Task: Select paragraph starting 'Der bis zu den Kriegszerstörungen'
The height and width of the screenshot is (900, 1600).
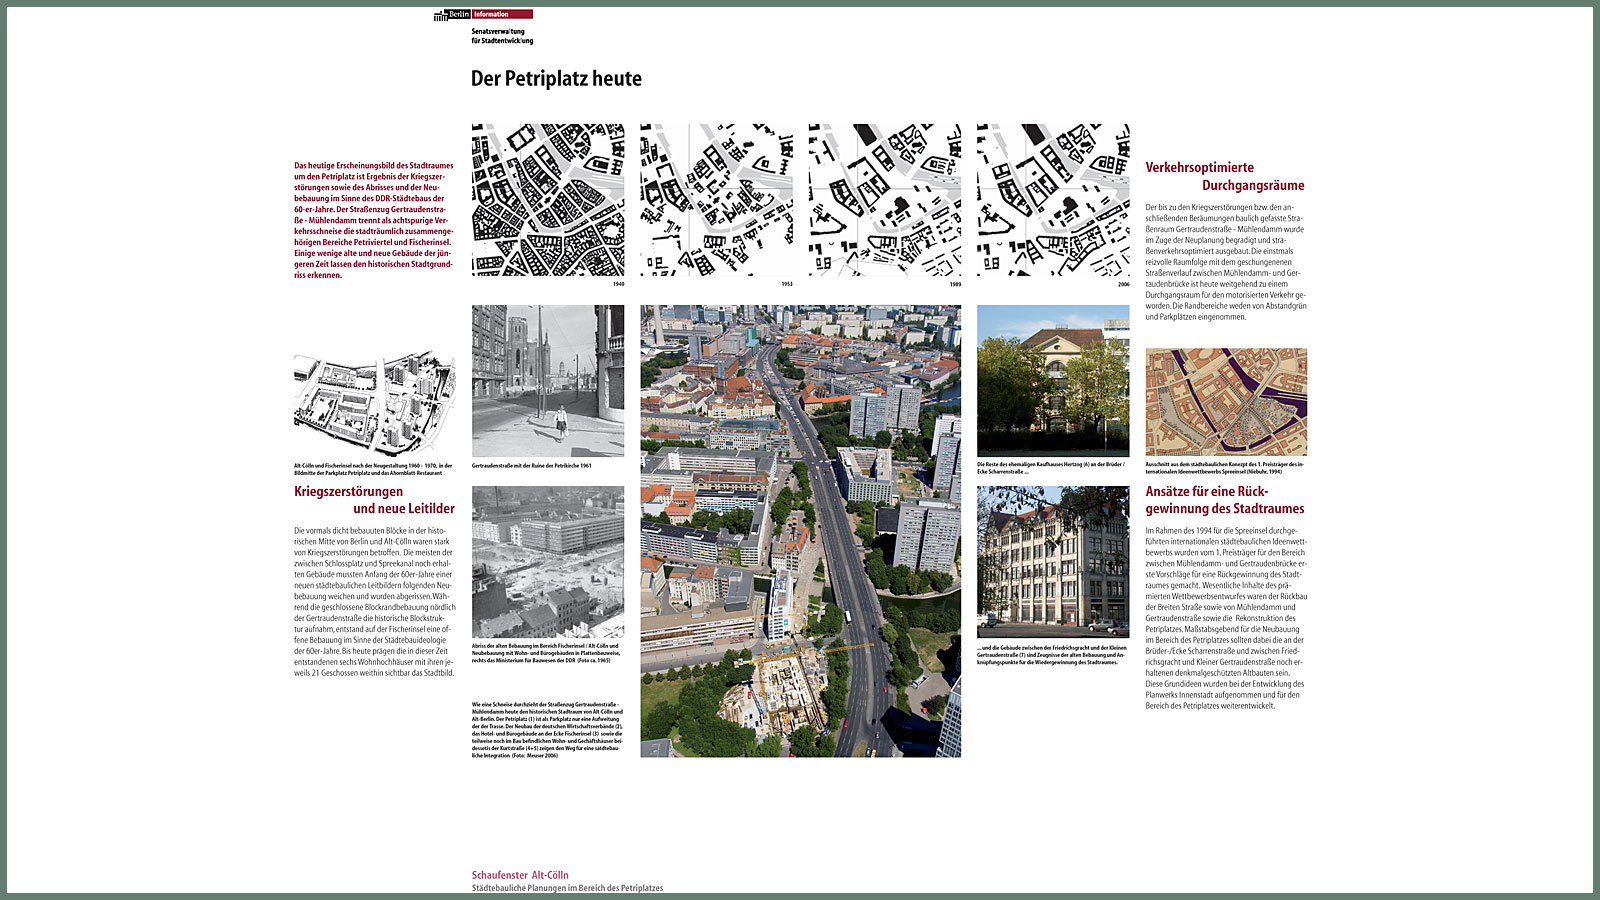Action: (x=1226, y=262)
